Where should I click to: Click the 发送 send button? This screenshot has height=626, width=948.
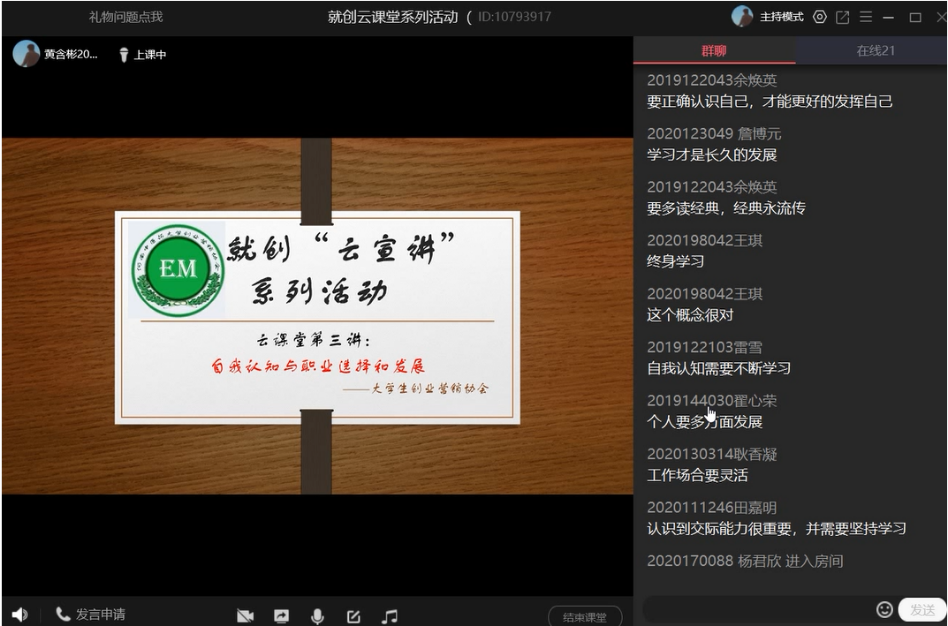[921, 609]
